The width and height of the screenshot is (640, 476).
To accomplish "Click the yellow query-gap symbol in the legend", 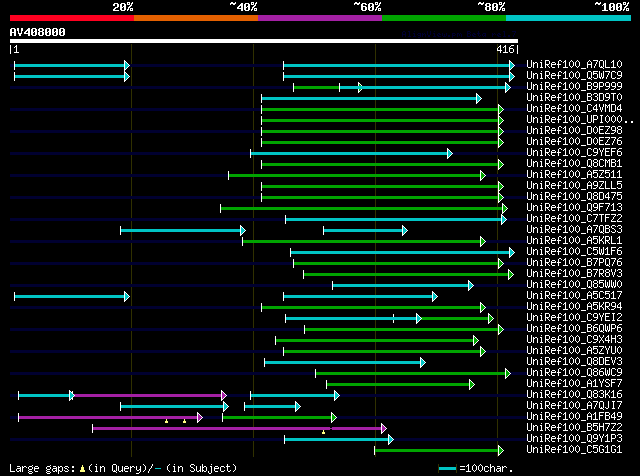I will click(x=82, y=469).
